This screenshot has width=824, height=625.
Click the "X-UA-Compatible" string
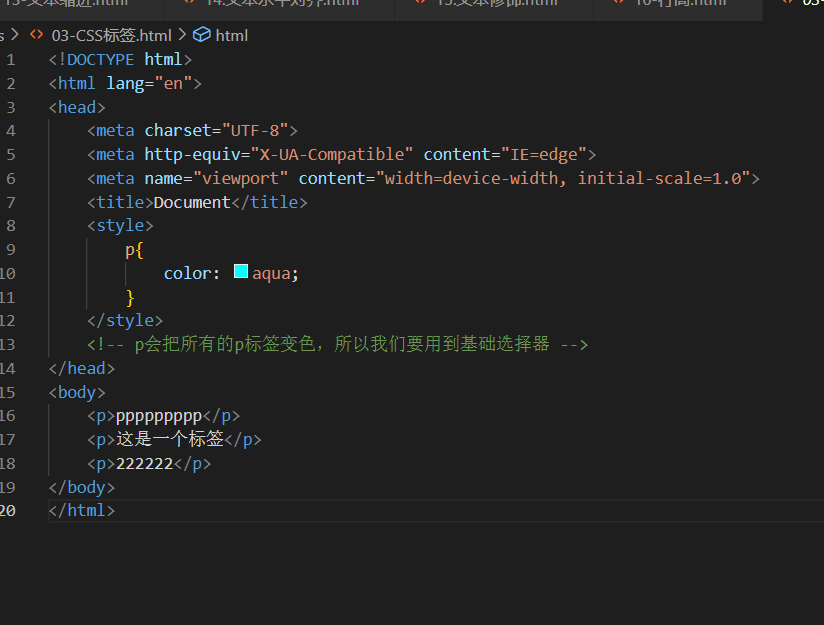pyautogui.click(x=332, y=155)
